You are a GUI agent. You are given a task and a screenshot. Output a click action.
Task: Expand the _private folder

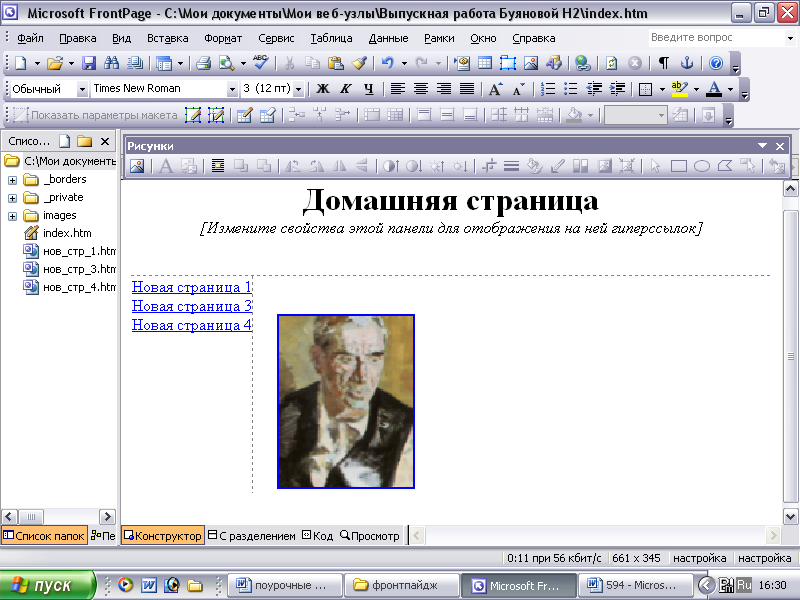click(13, 198)
